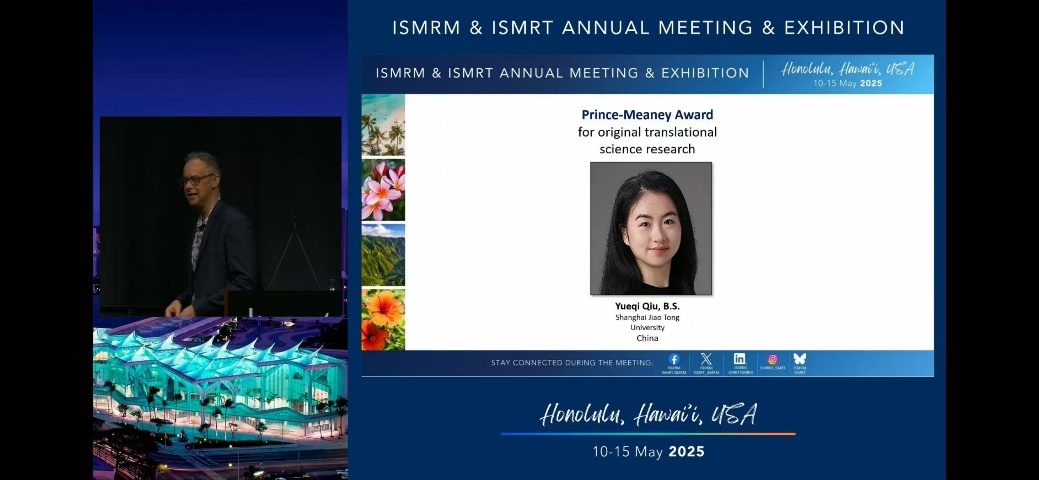Click Honolulu, Hawai'i, USA text at bottom
Viewport: 1039px width, 480px height.
648,414
